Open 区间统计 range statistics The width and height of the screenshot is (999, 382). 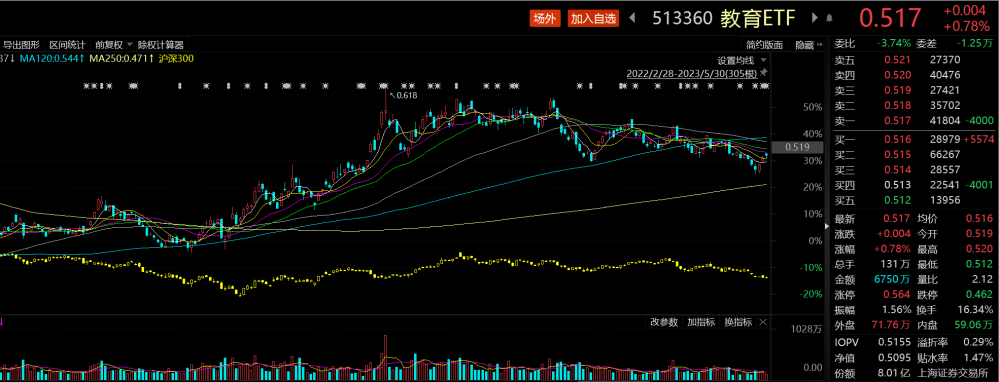pyautogui.click(x=68, y=45)
